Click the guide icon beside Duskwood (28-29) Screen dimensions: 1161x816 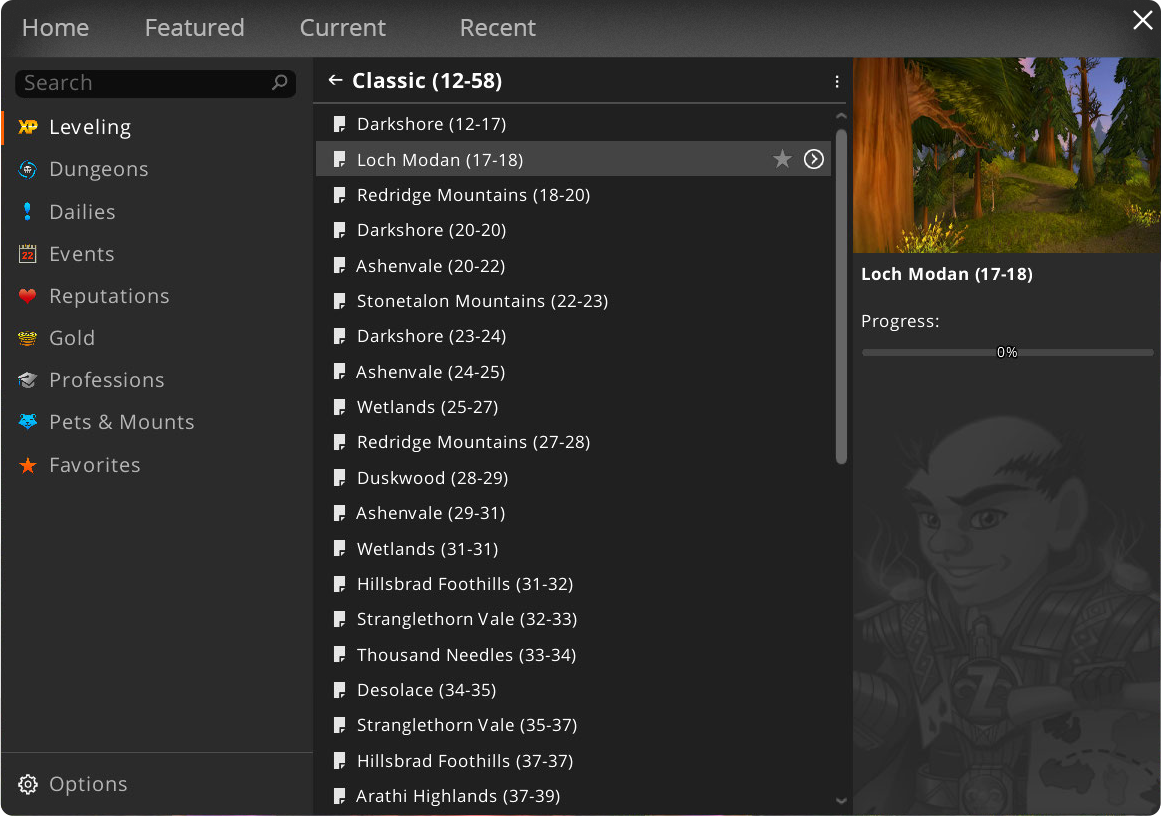coord(339,478)
